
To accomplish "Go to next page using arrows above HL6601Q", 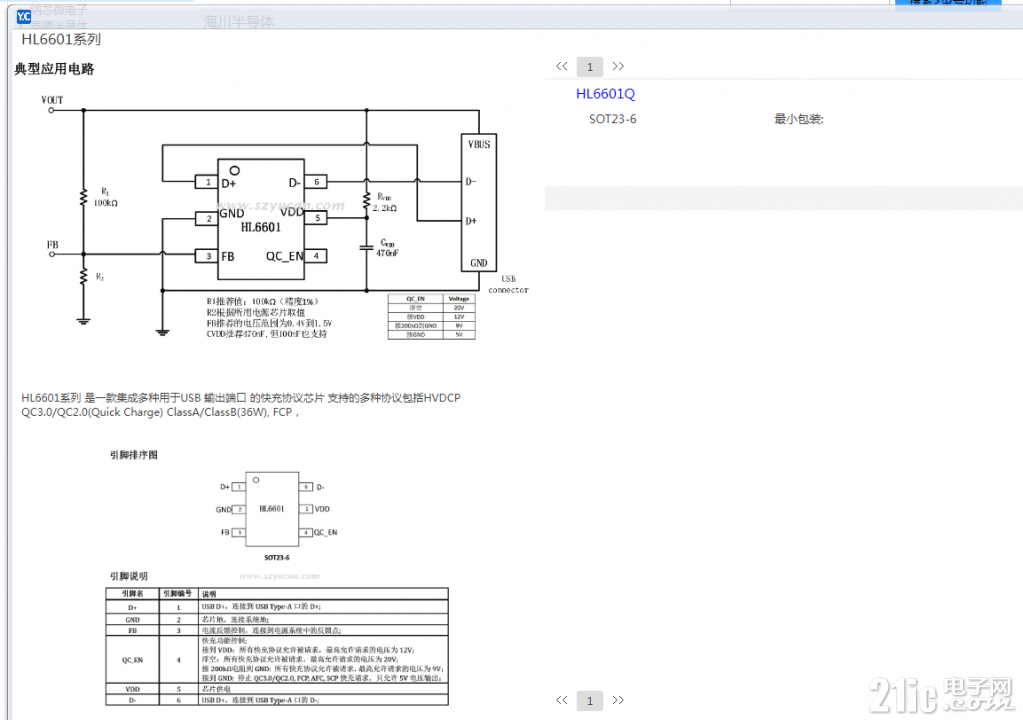I will point(618,66).
